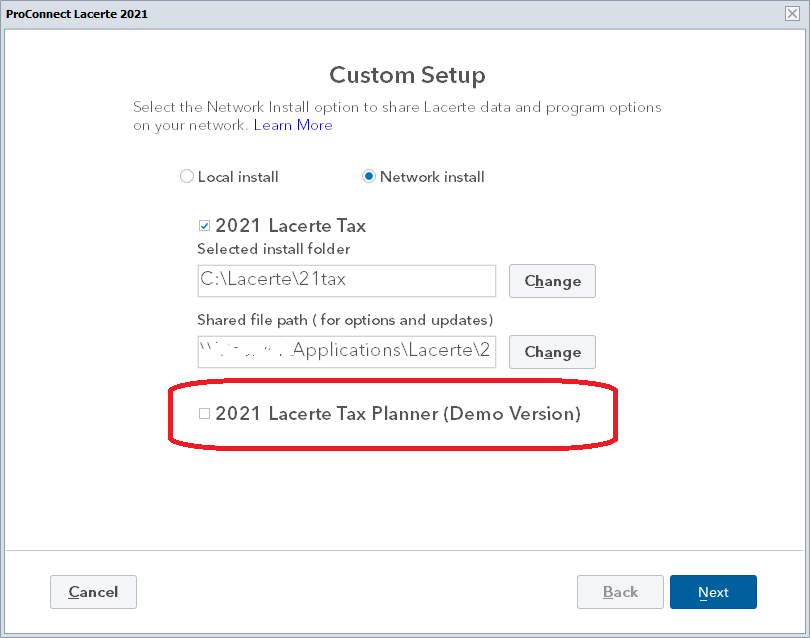Choose the Network install radio button
Viewport: 810px width, 638px height.
pos(369,177)
